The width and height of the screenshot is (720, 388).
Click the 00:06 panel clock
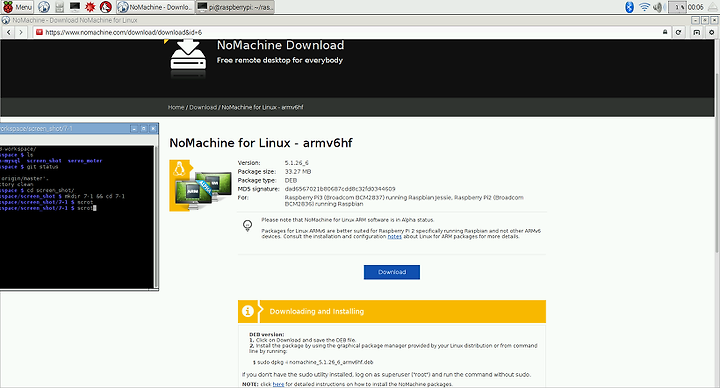point(695,7)
